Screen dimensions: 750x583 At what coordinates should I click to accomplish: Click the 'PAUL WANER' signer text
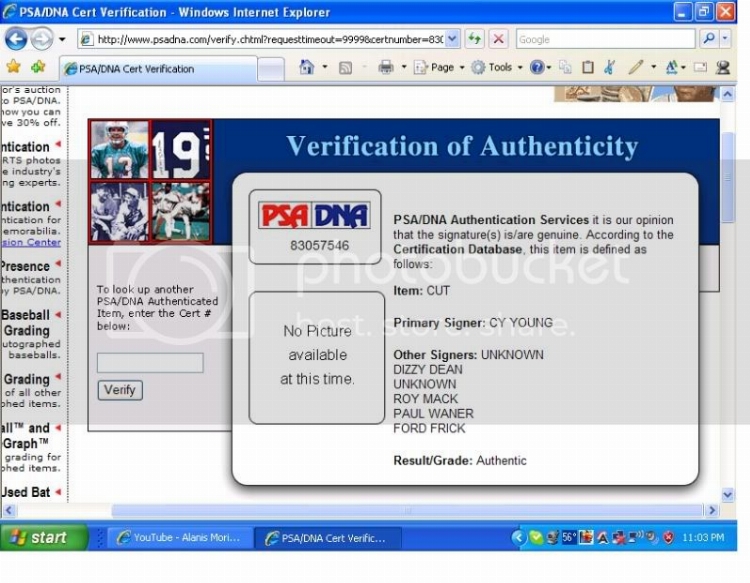click(x=433, y=414)
